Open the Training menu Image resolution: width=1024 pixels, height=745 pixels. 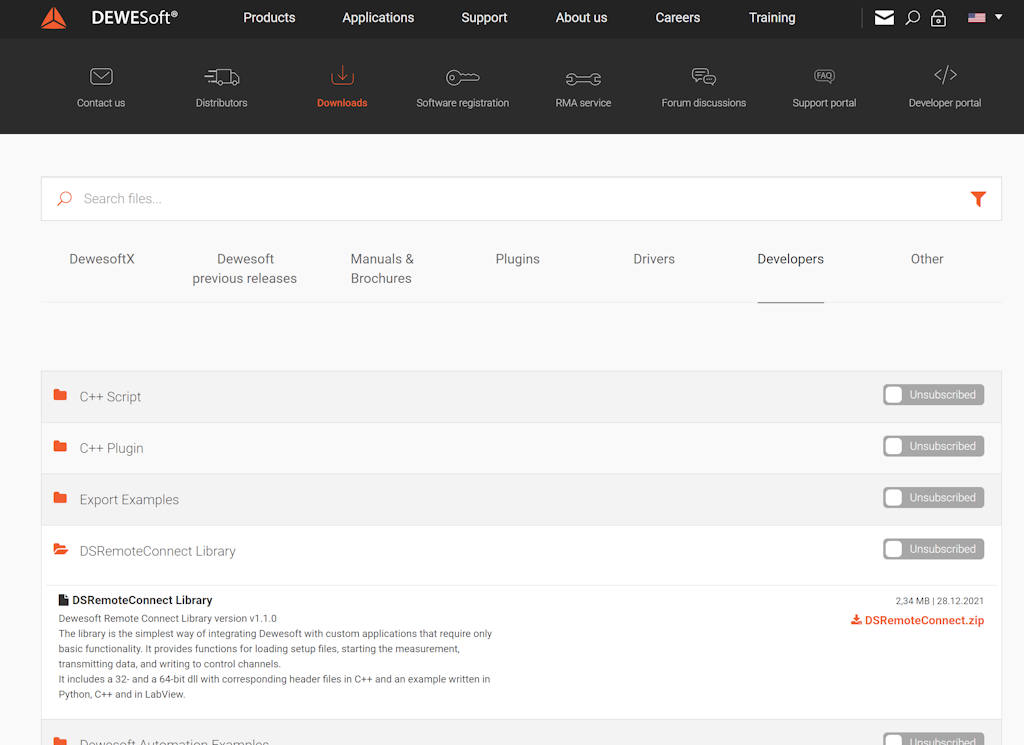772,18
